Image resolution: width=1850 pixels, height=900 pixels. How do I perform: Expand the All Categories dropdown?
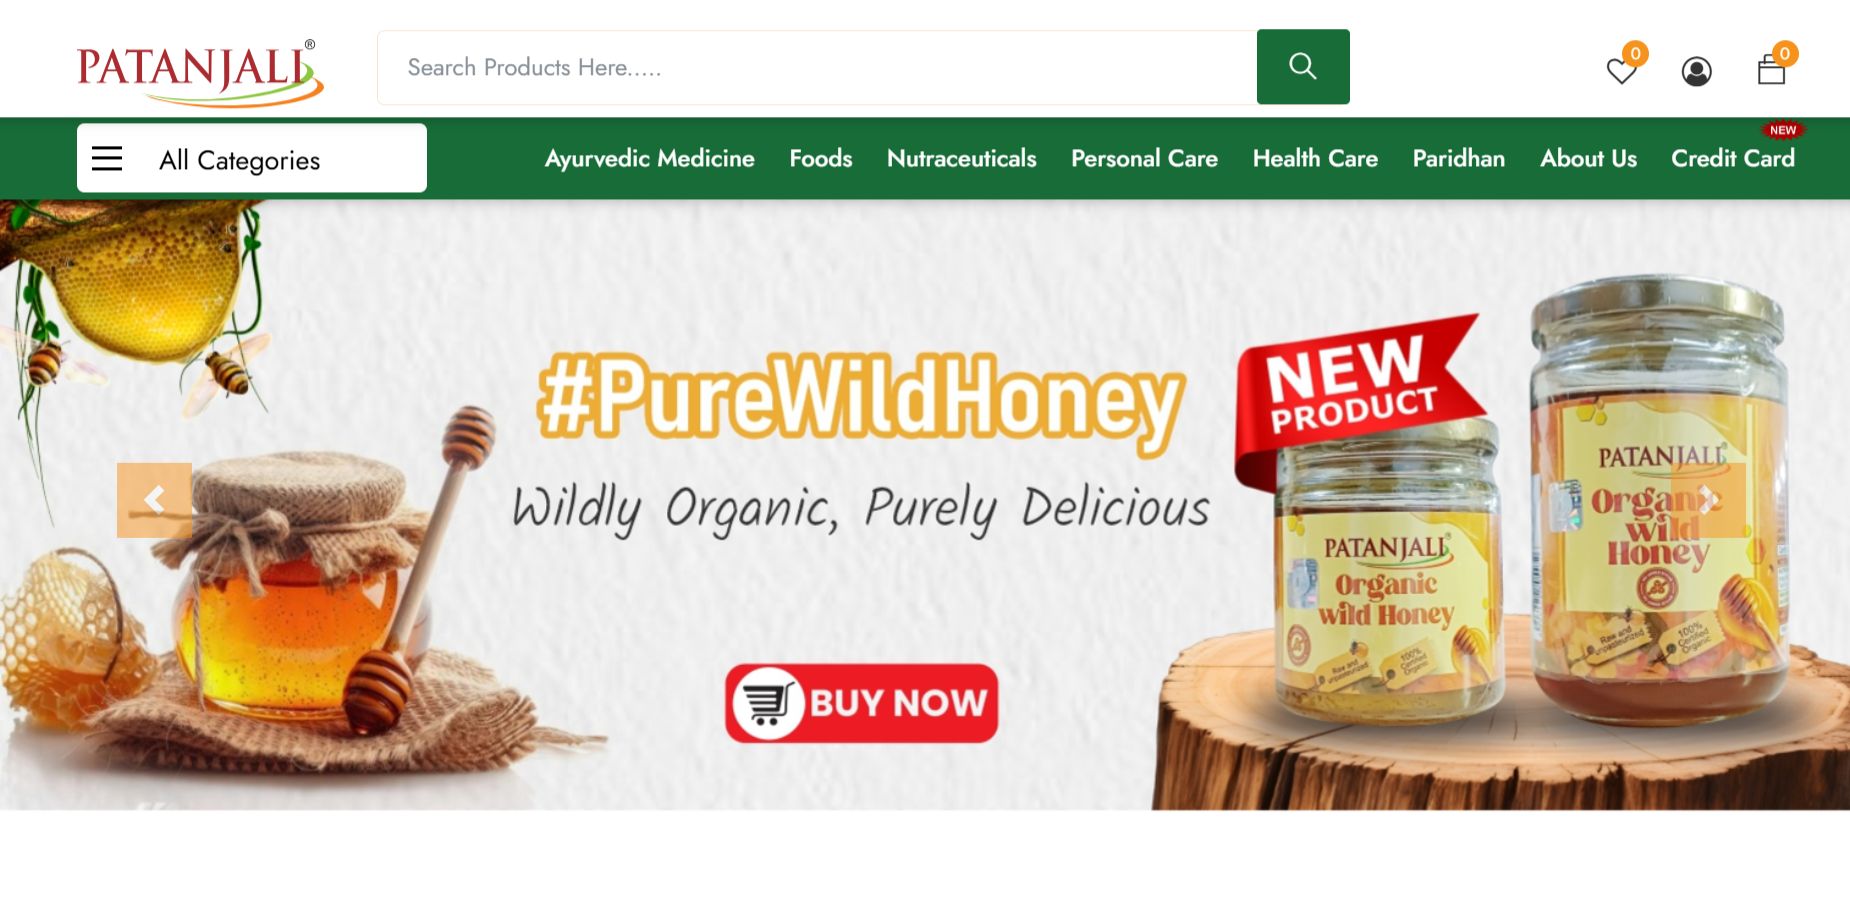coord(252,158)
